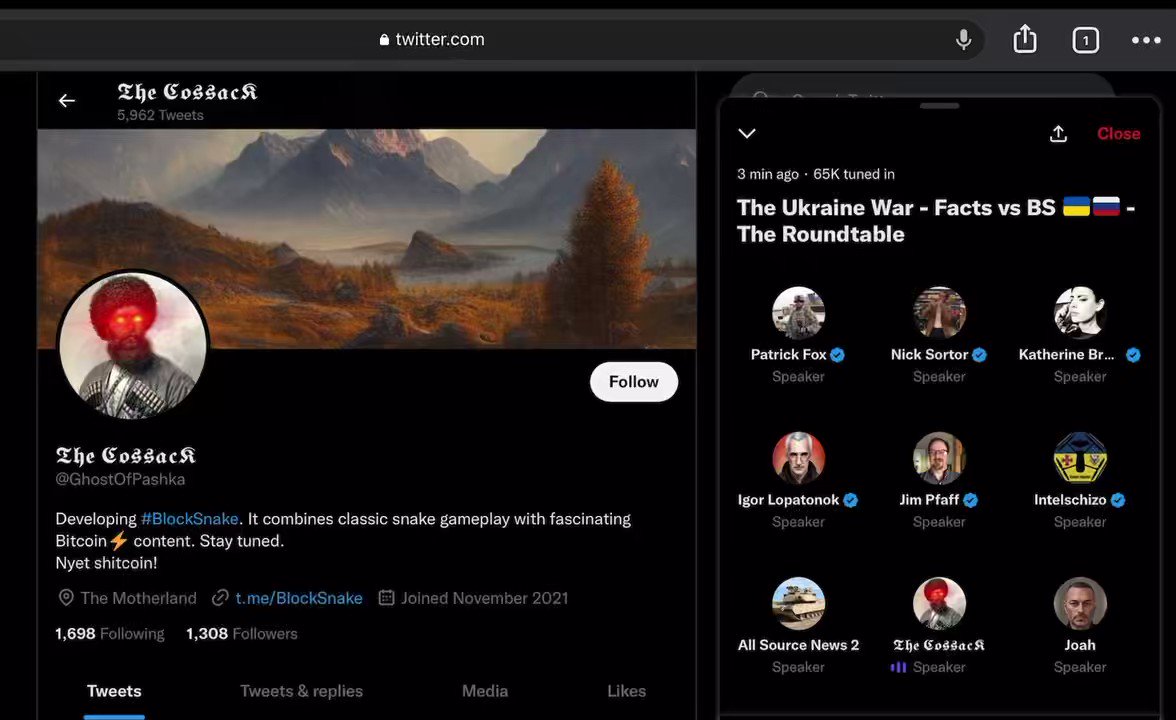Click the twitter.com address bar

coord(491,39)
